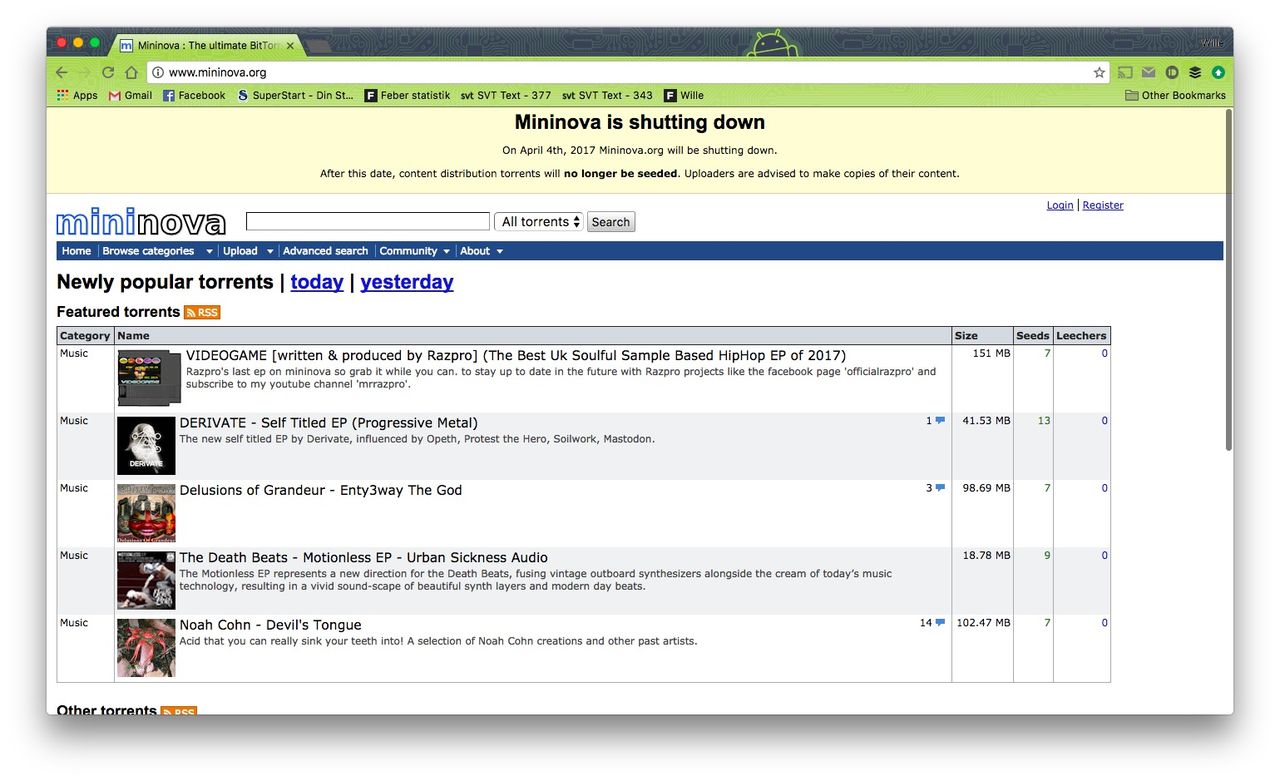Click the Delusions of Grandeur cover thumbnail

click(146, 513)
